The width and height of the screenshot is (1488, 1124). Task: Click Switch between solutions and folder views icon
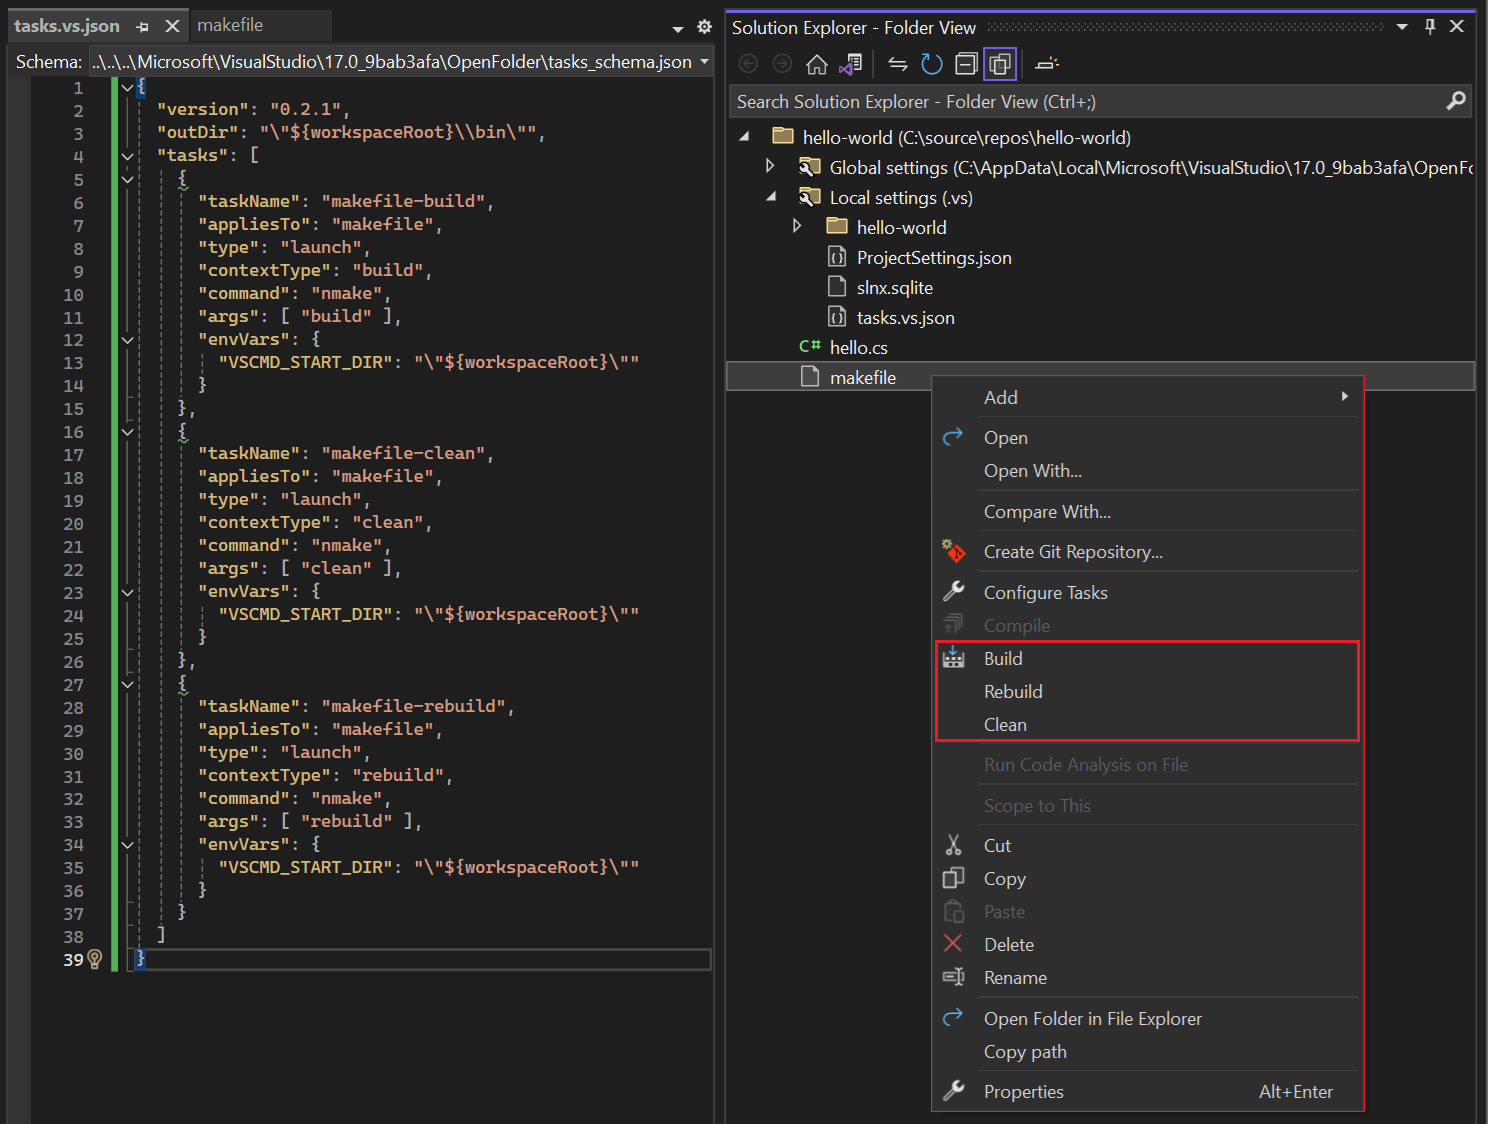pos(850,64)
